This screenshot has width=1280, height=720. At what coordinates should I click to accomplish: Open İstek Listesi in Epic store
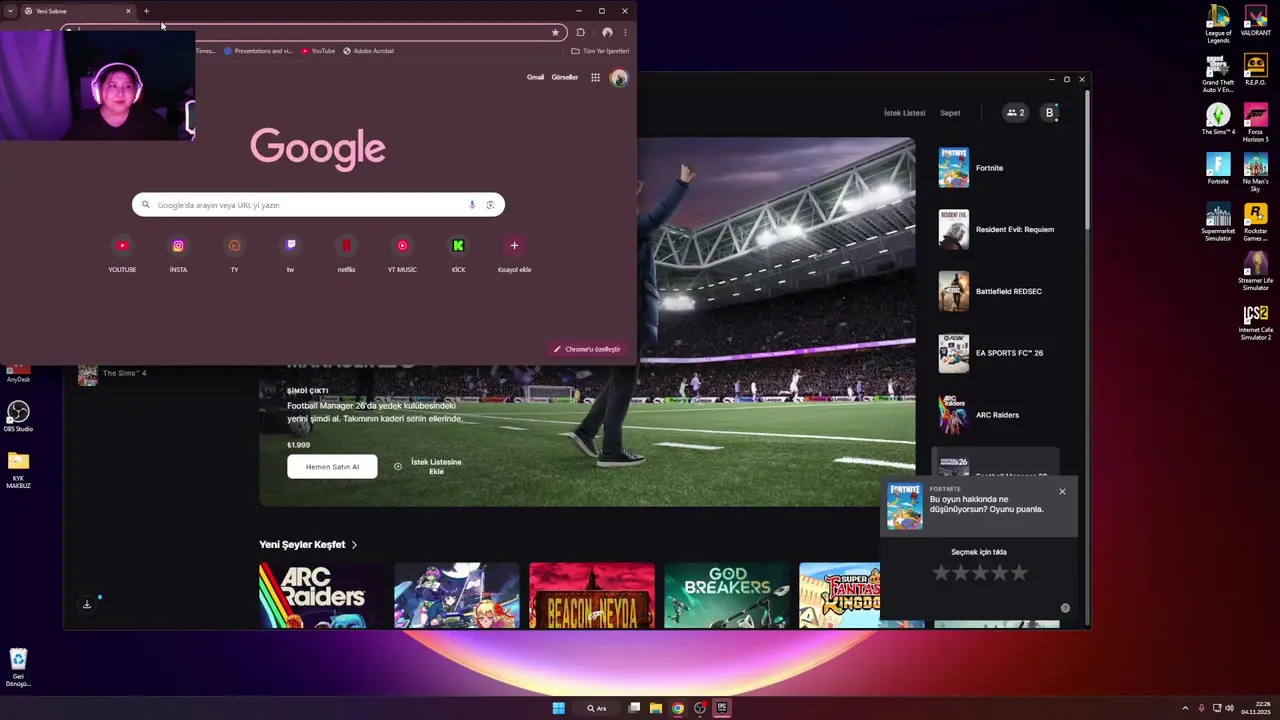(905, 113)
